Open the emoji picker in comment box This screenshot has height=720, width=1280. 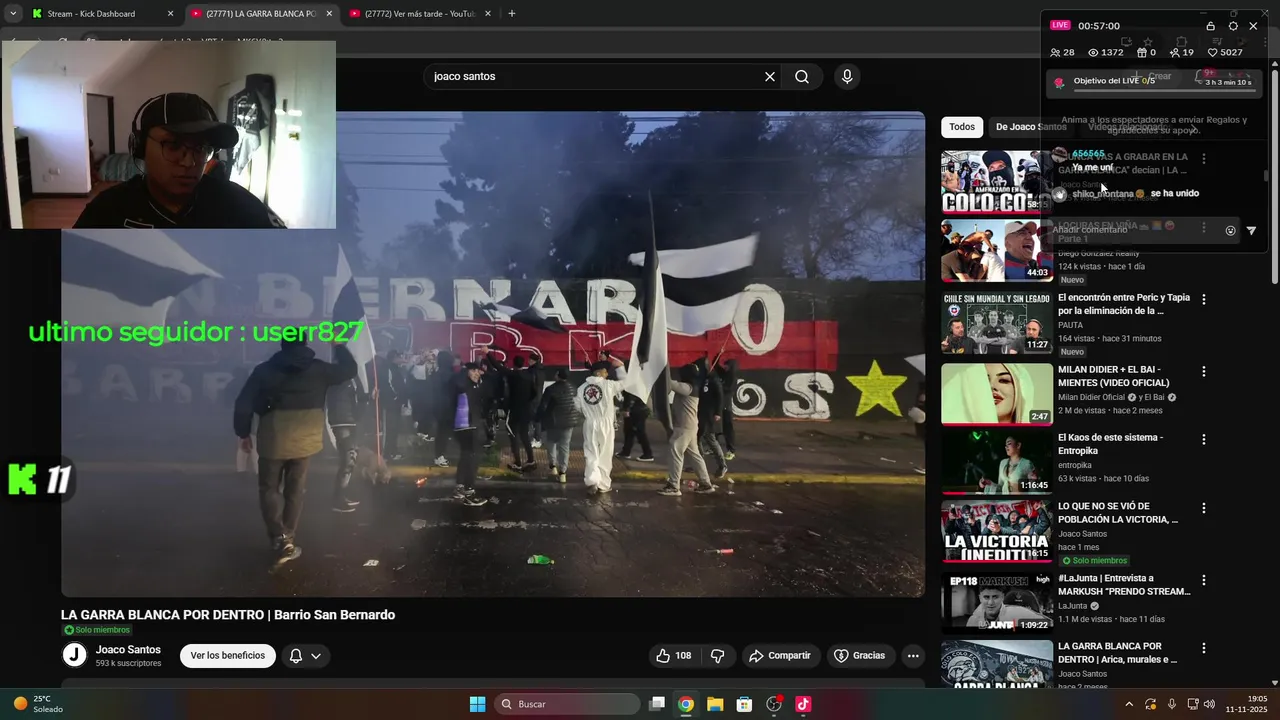1230,230
